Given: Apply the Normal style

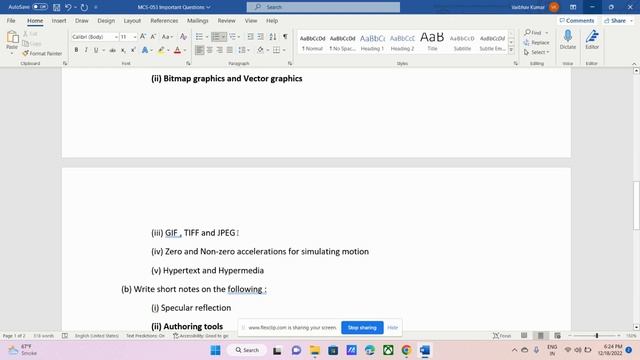Looking at the screenshot, I should 312,42.
